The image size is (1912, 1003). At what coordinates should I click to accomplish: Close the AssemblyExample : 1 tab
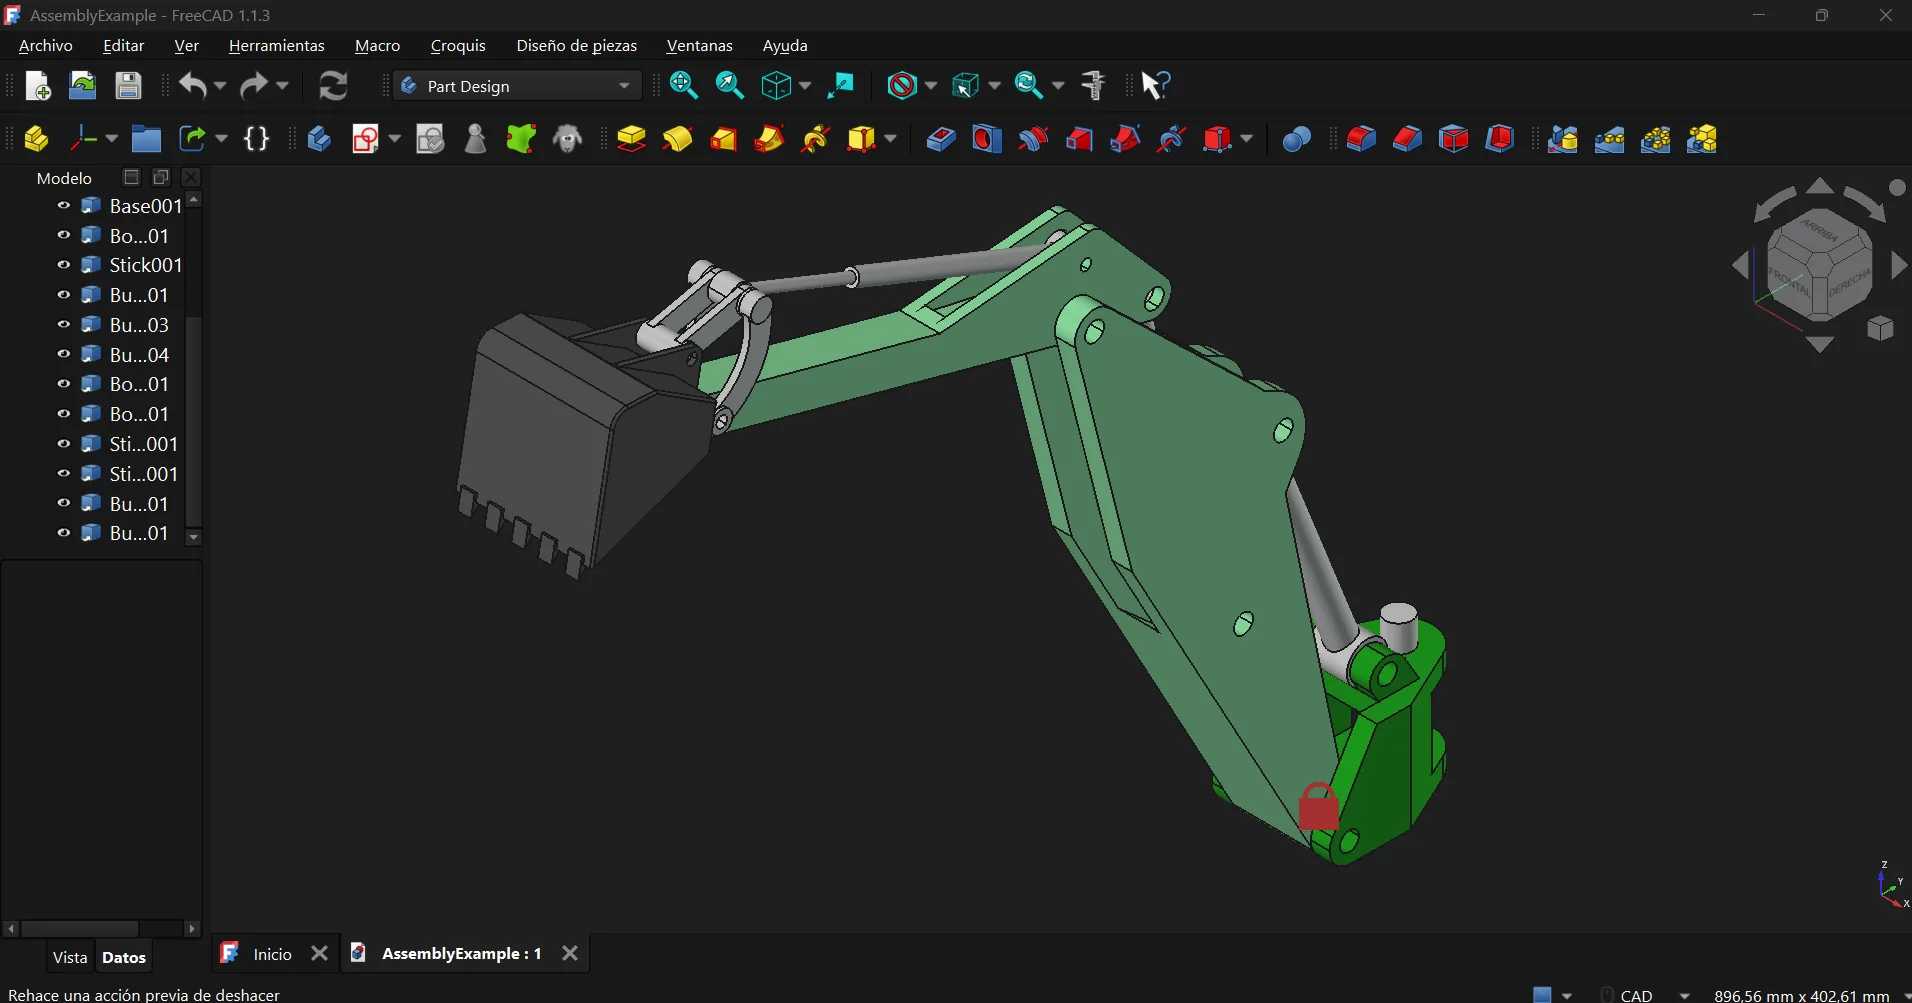570,953
